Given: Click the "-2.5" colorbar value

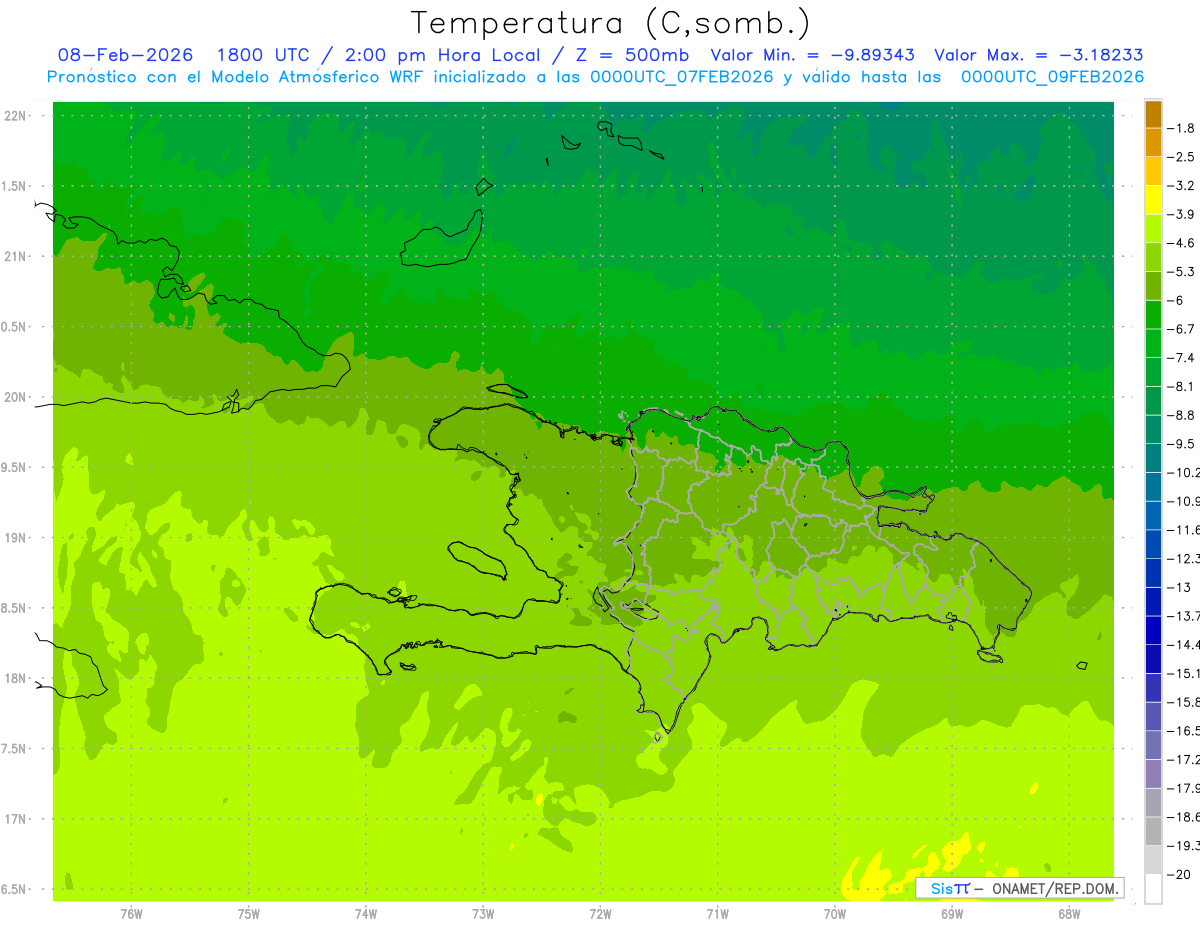Looking at the screenshot, I should (1181, 157).
